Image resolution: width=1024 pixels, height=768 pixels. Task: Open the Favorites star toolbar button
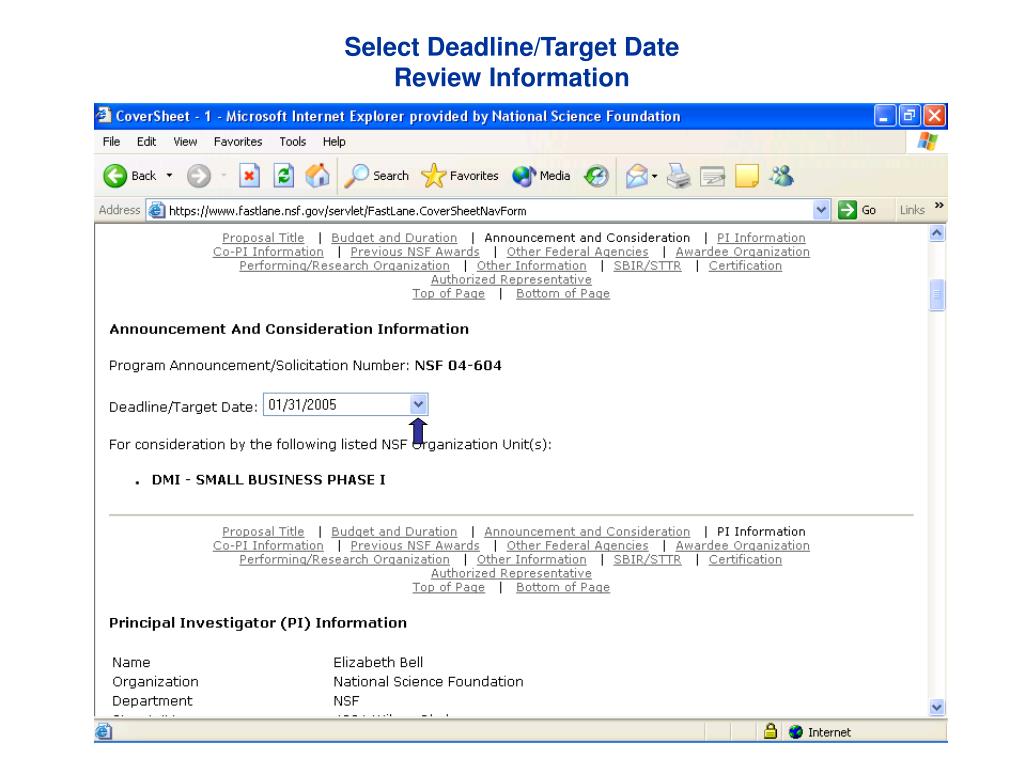[x=460, y=176]
